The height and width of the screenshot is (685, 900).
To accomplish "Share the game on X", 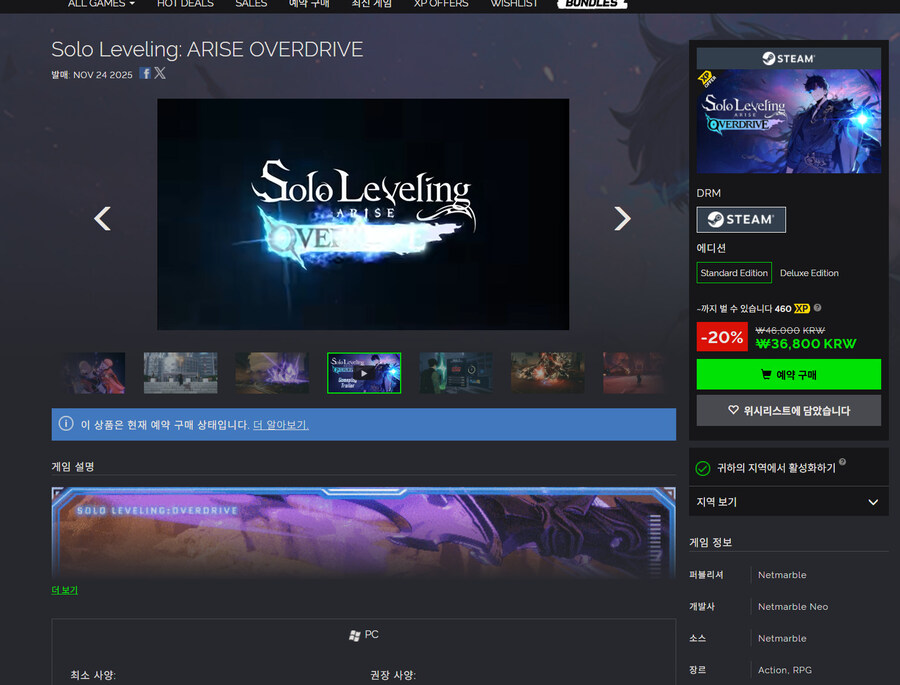I will pyautogui.click(x=160, y=73).
